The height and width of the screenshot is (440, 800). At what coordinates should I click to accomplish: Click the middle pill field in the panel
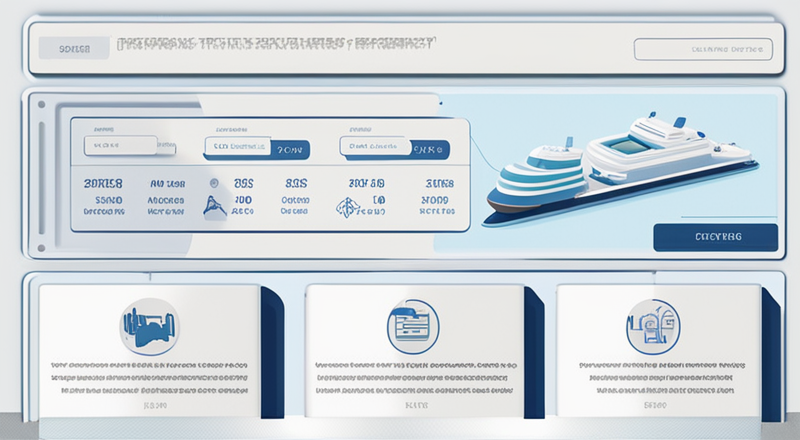238,146
